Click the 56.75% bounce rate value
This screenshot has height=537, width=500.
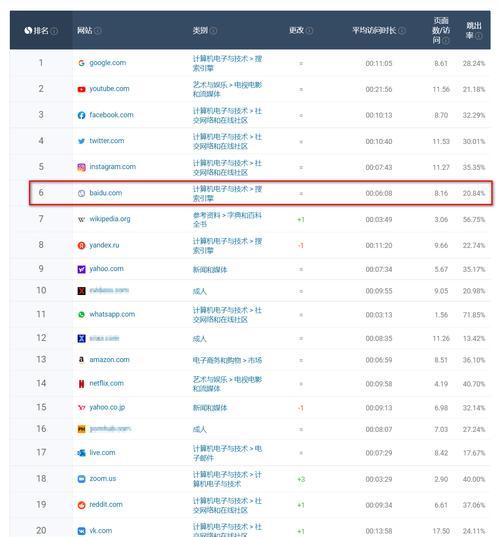point(474,220)
